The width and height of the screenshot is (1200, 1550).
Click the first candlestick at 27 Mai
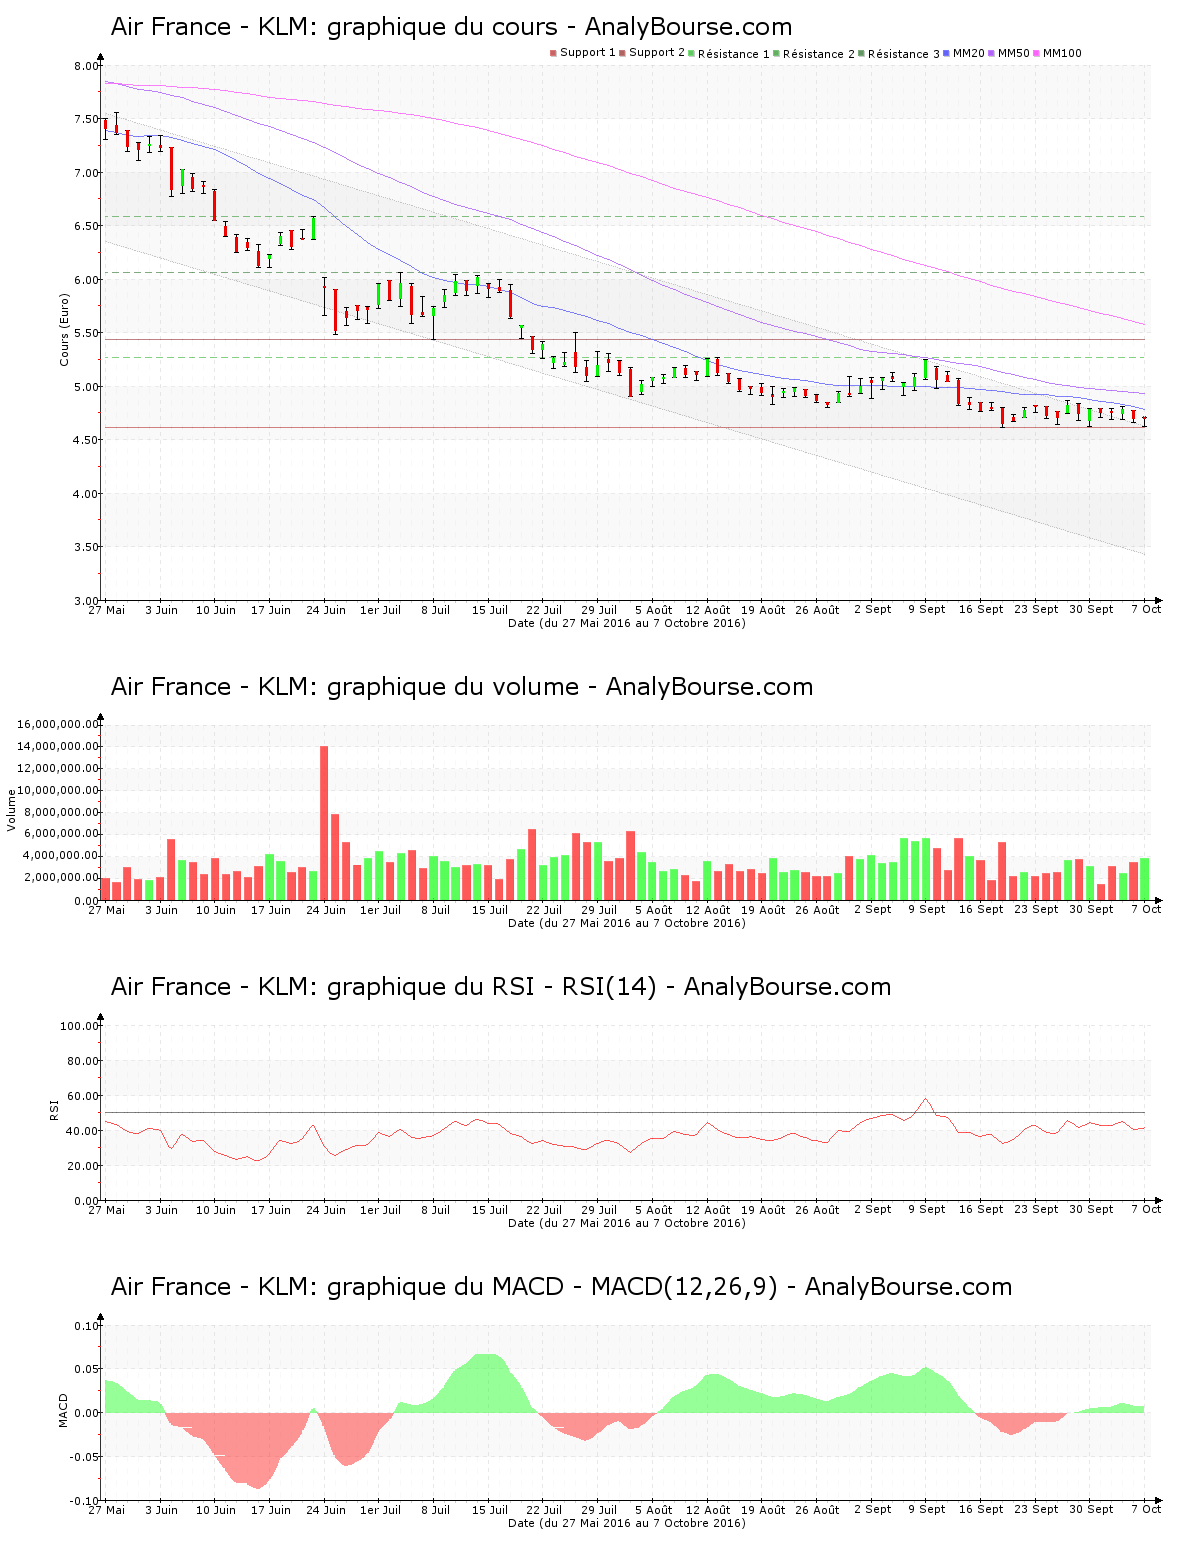pos(105,127)
